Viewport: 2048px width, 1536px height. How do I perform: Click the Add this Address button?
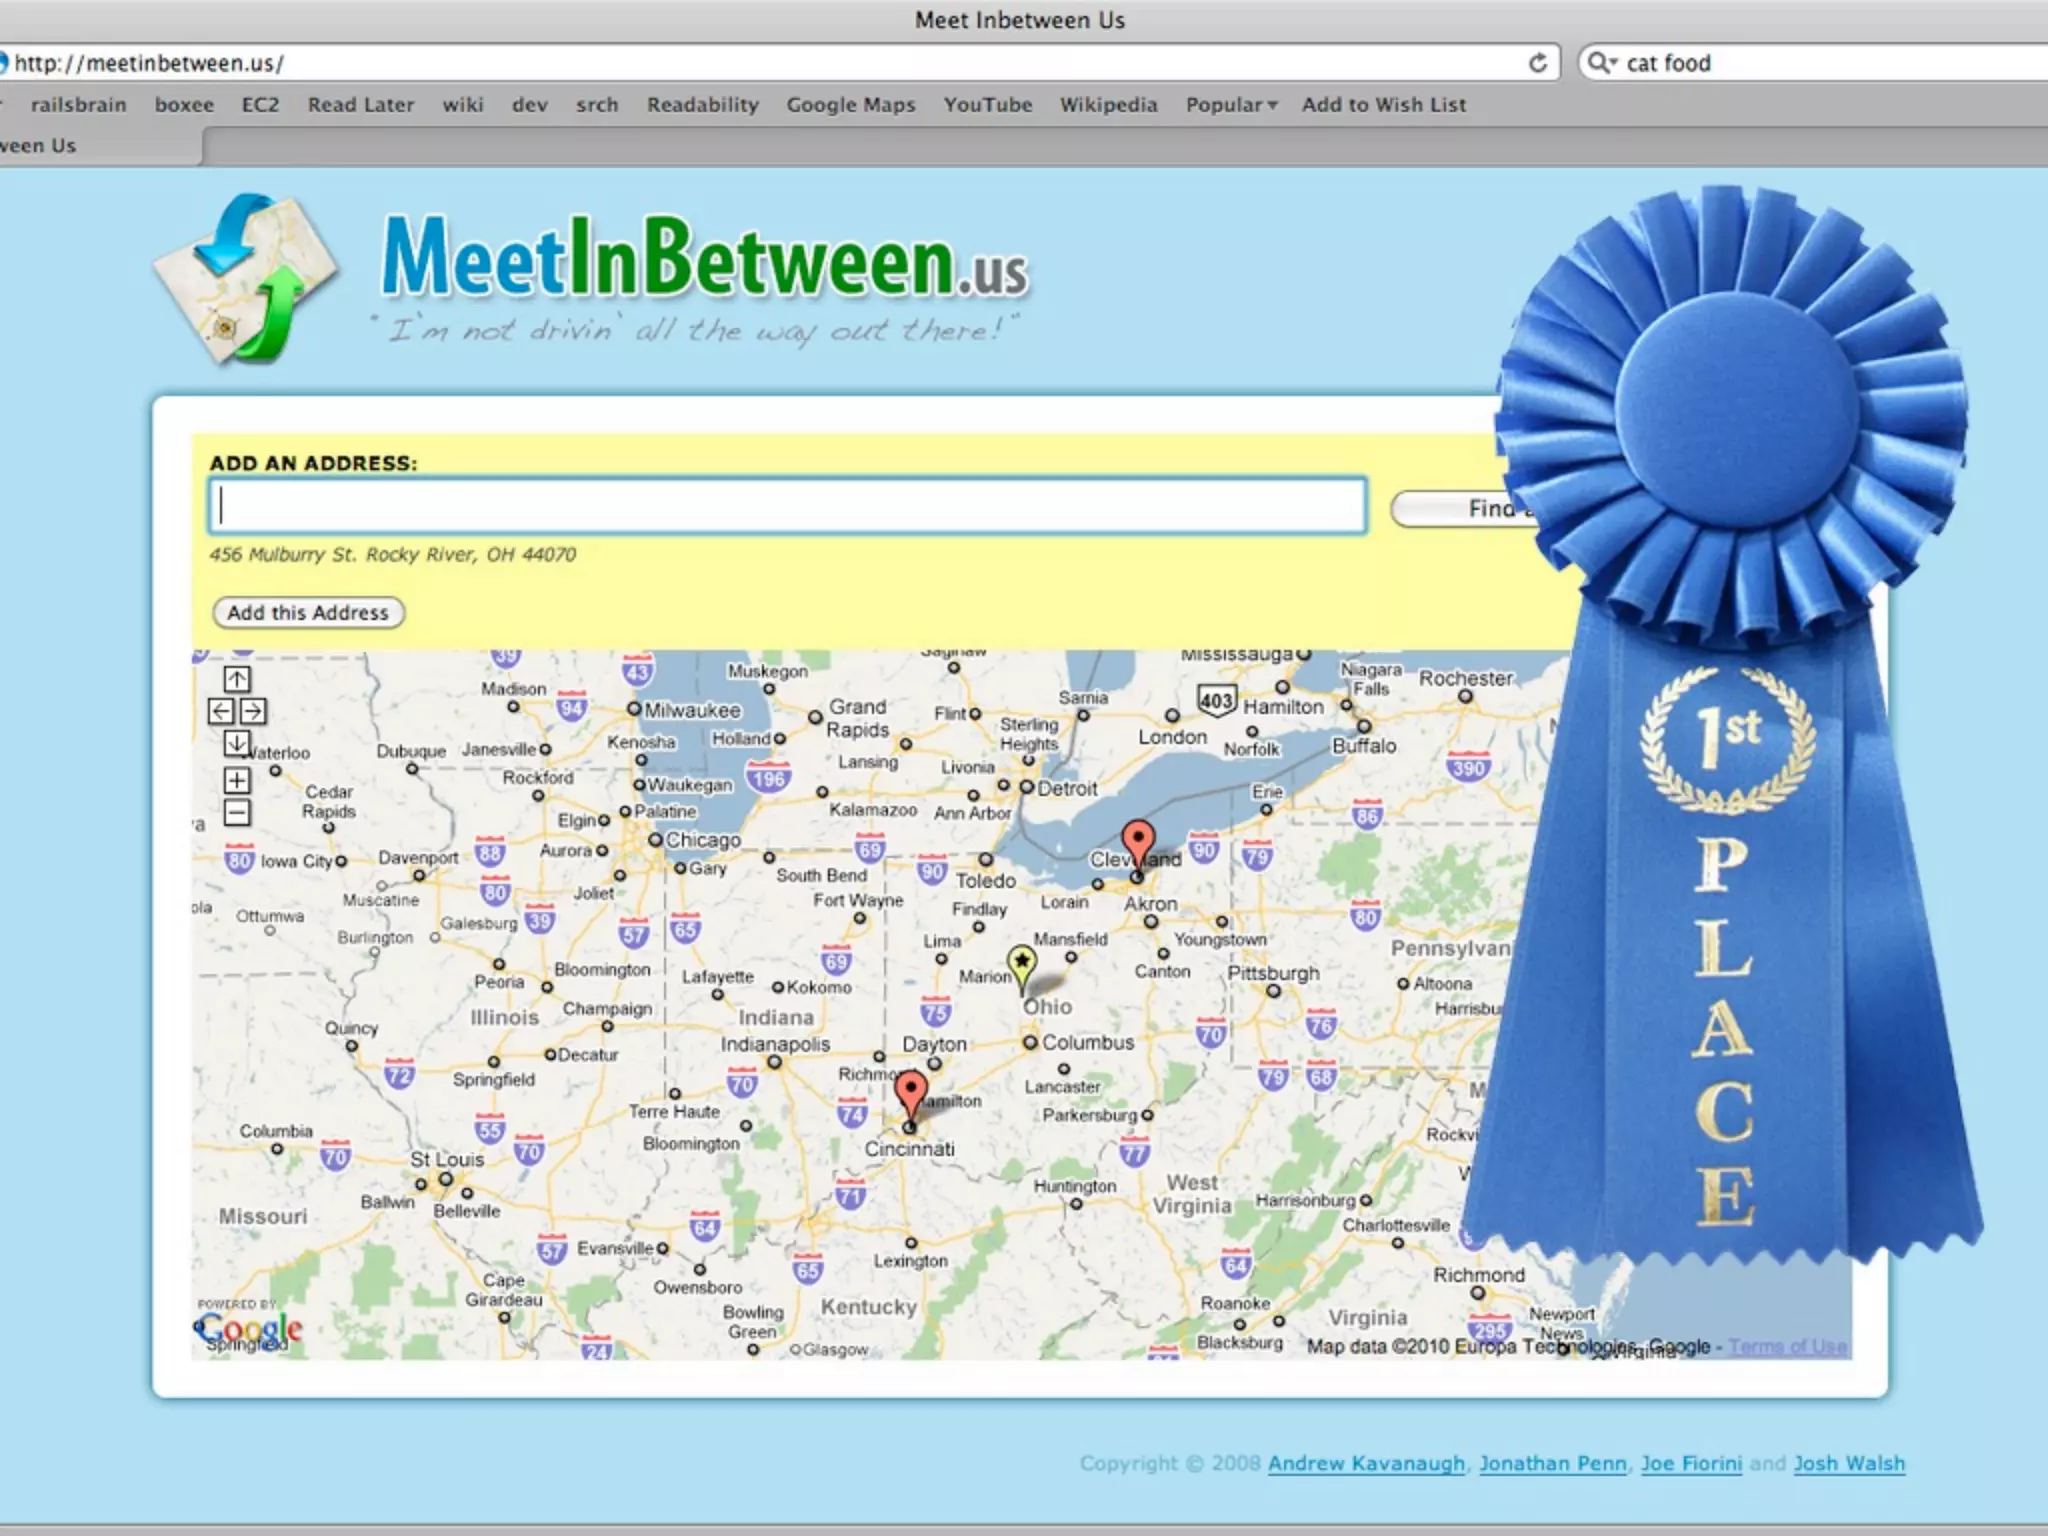308,613
